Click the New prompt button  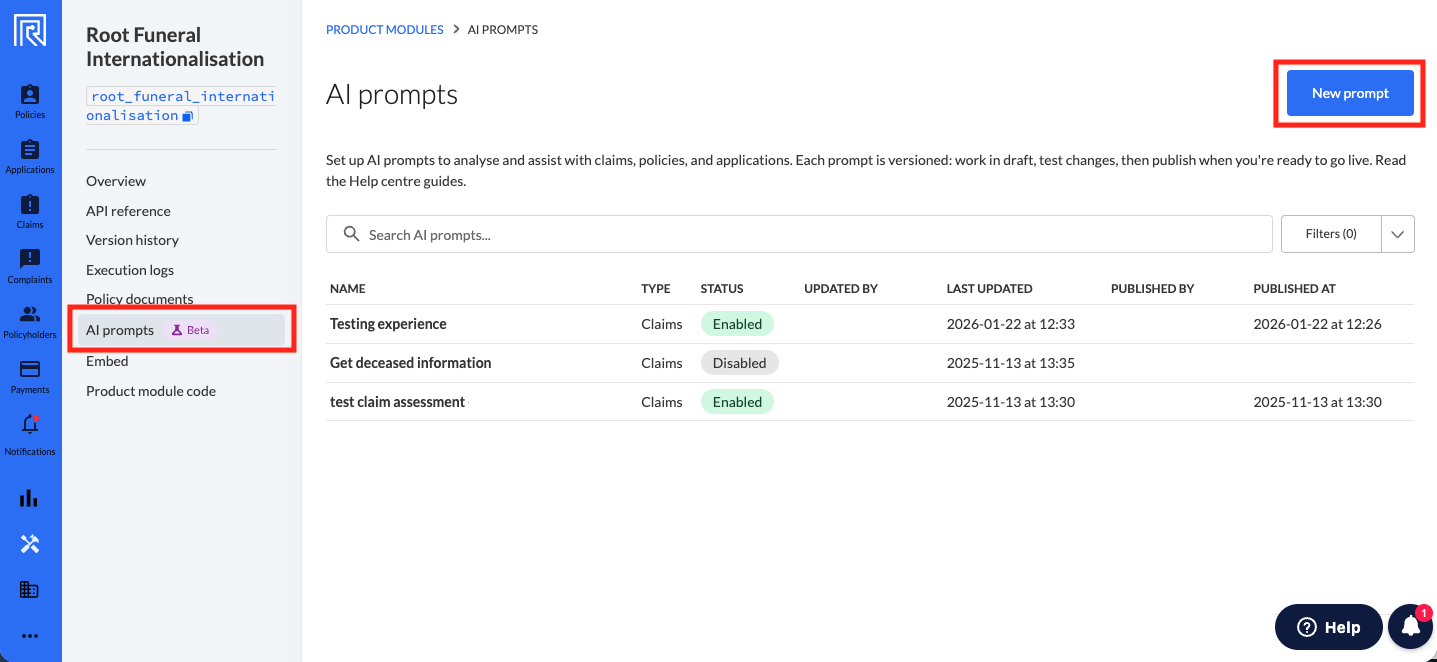1350,93
